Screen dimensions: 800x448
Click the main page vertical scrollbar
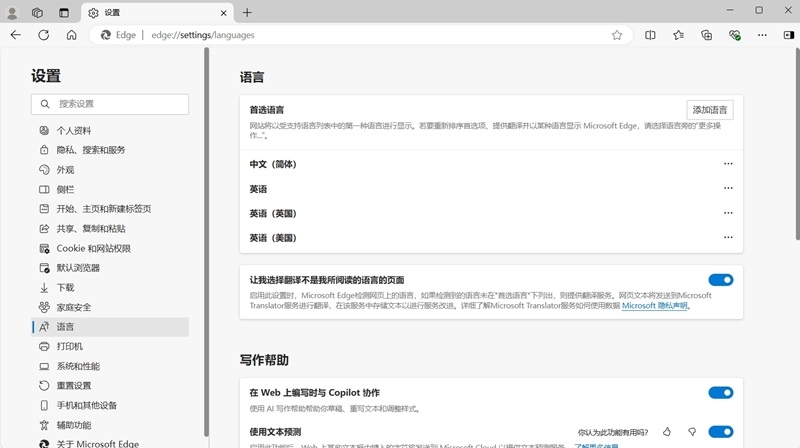[x=797, y=144]
